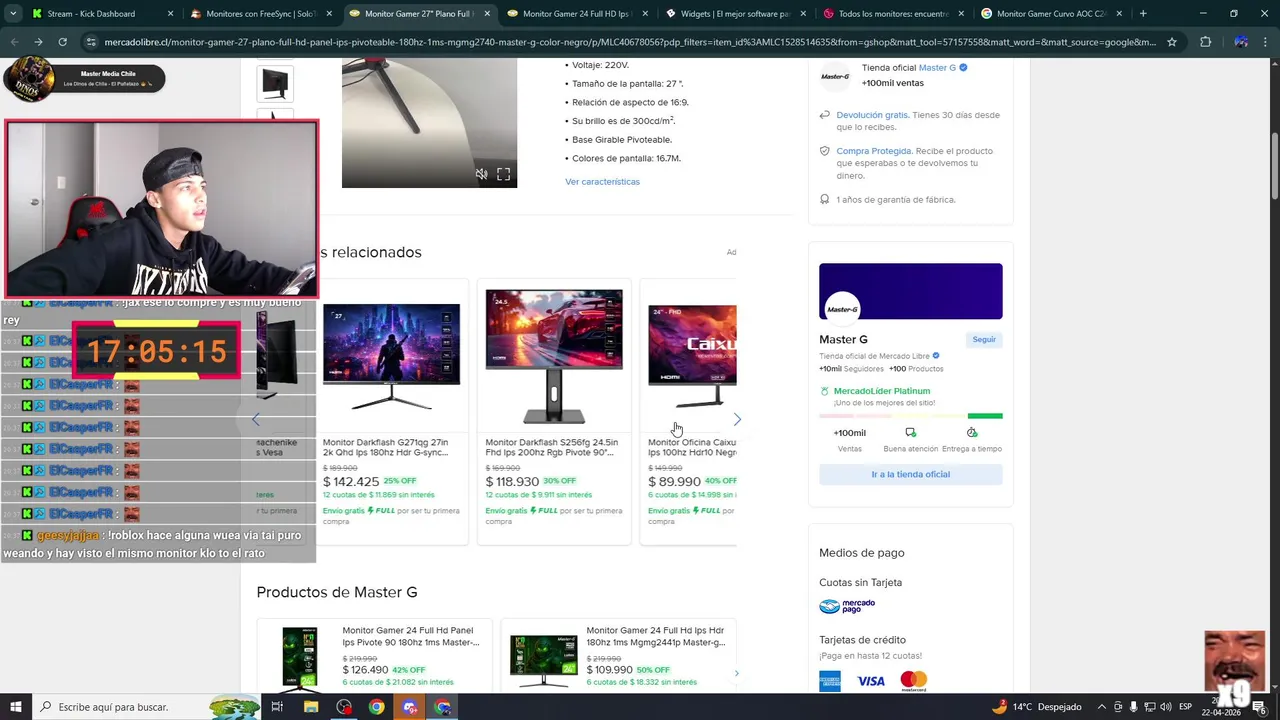Open Task View on the taskbar
This screenshot has height=720, width=1280.
click(x=277, y=707)
